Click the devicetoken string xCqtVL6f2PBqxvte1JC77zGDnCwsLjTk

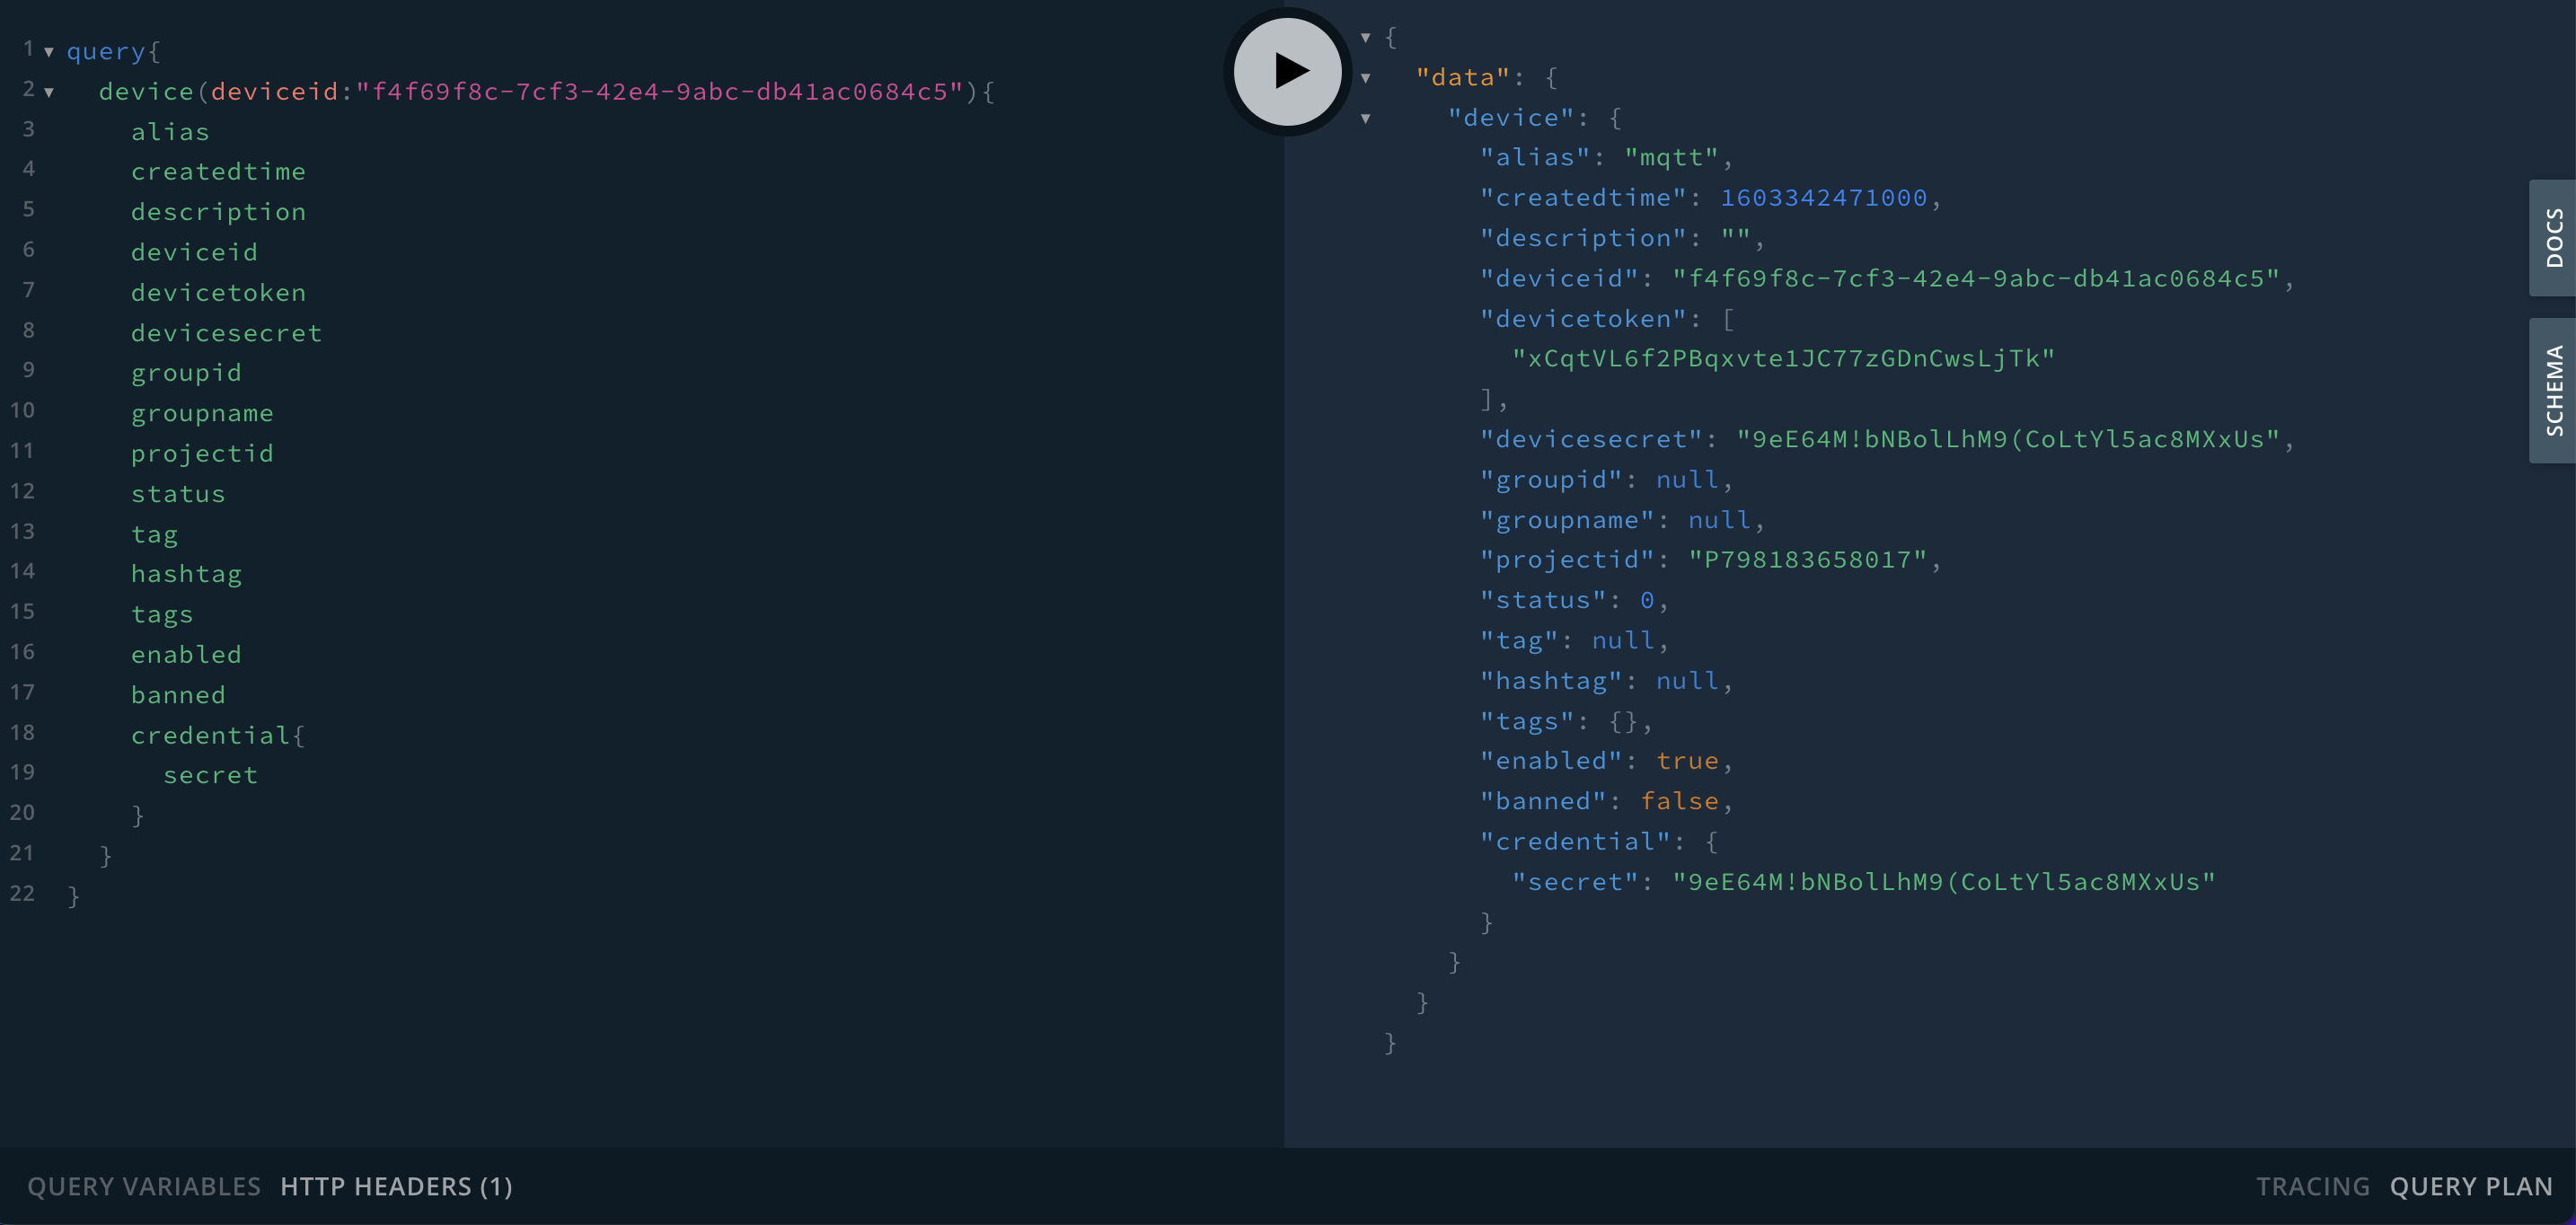click(x=1783, y=359)
